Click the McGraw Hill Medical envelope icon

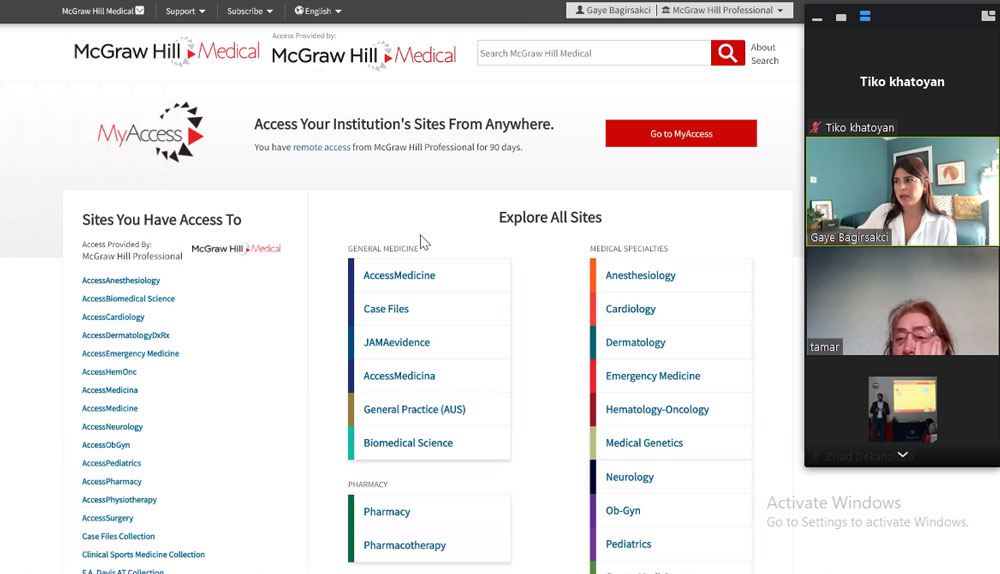[x=140, y=11]
